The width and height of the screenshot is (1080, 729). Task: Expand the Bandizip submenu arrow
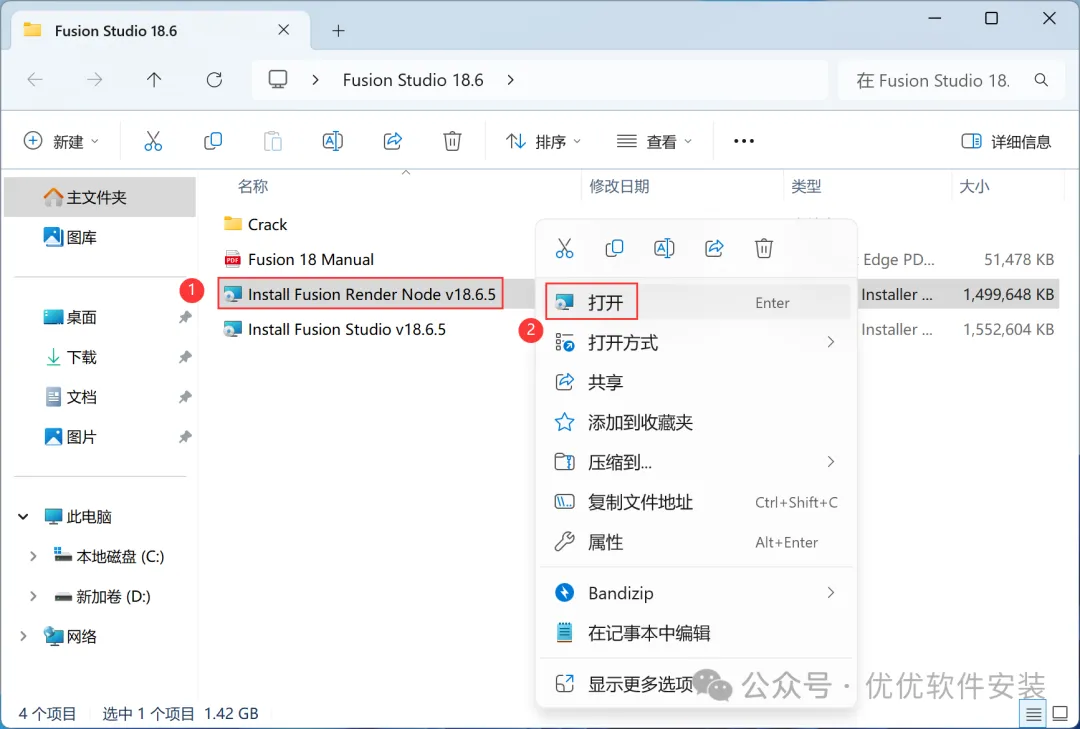pos(831,593)
